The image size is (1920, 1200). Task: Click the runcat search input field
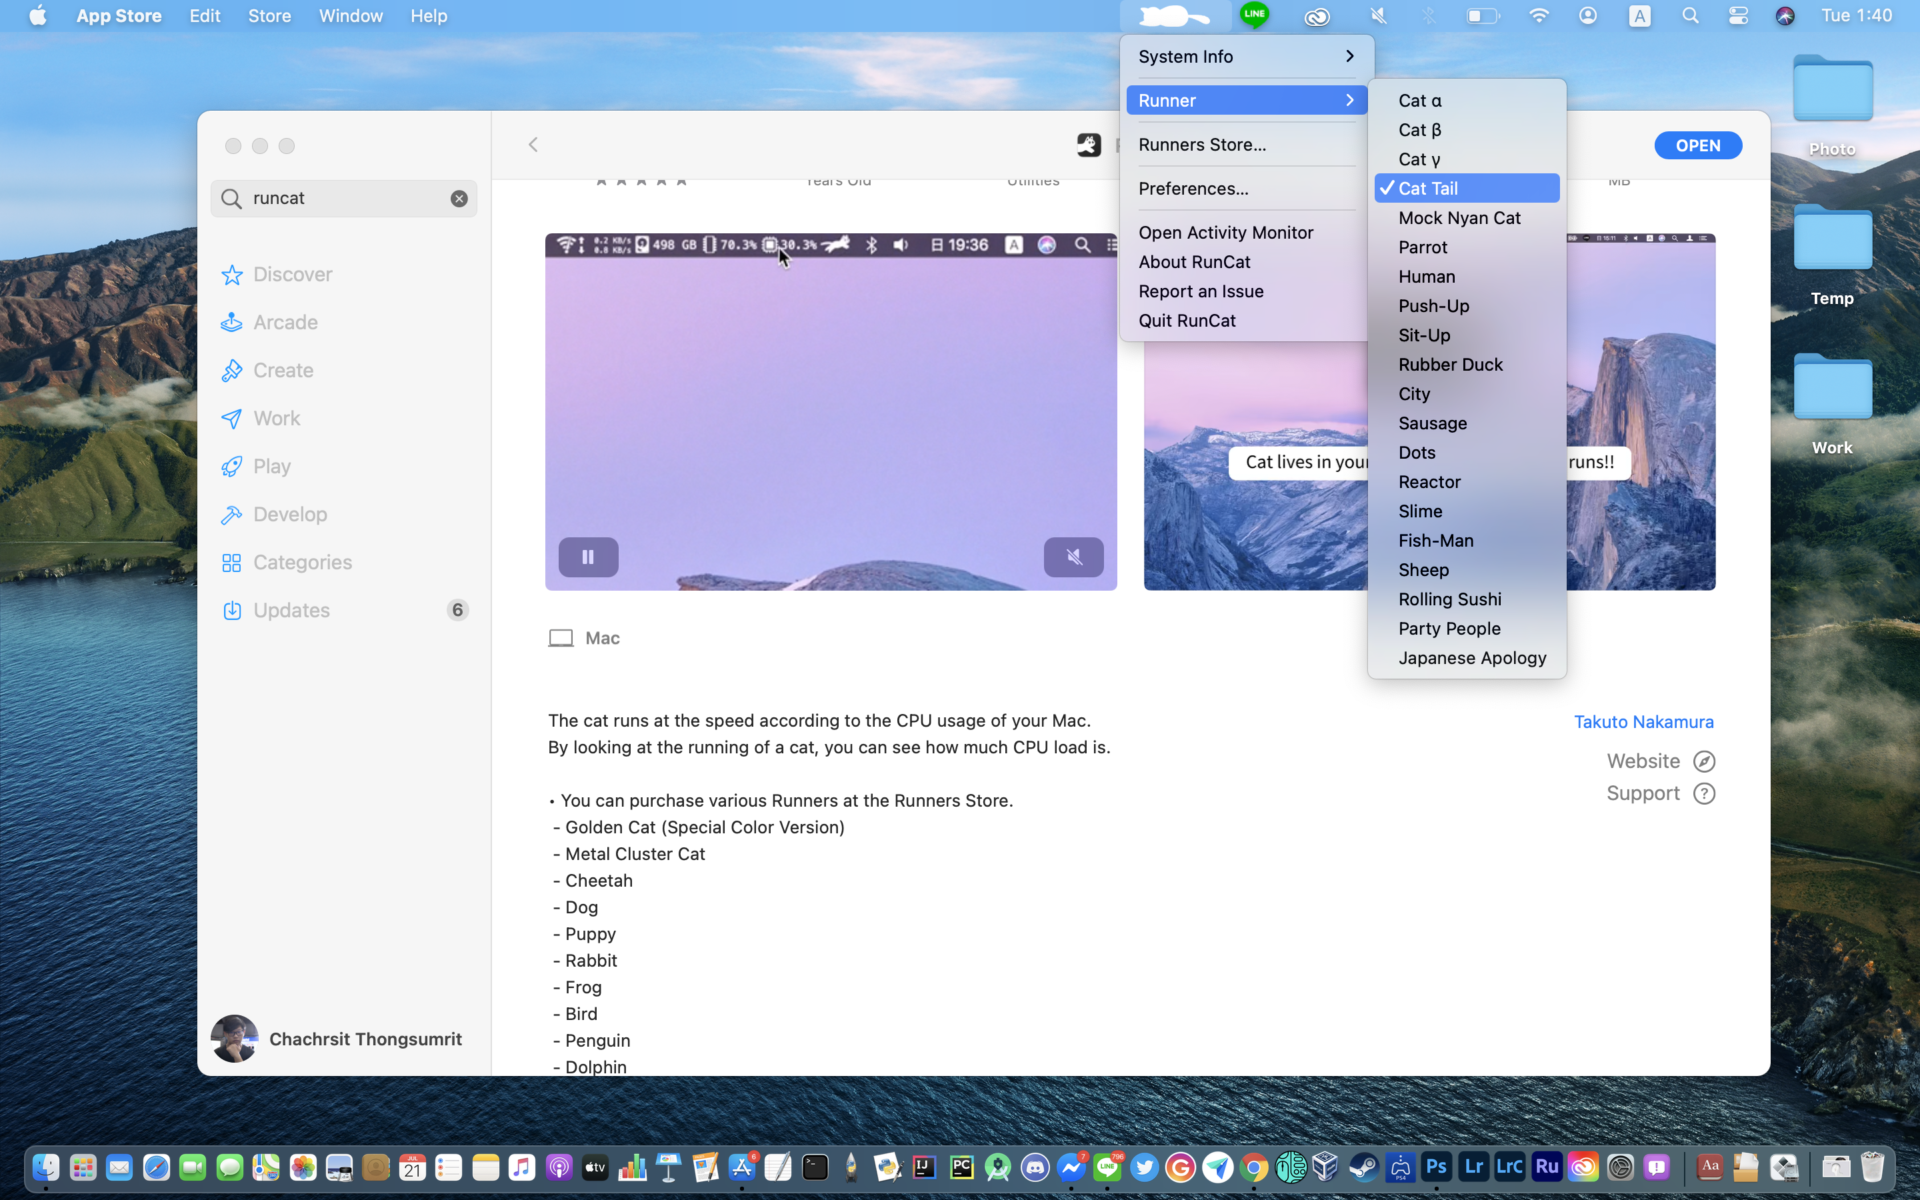click(x=344, y=198)
